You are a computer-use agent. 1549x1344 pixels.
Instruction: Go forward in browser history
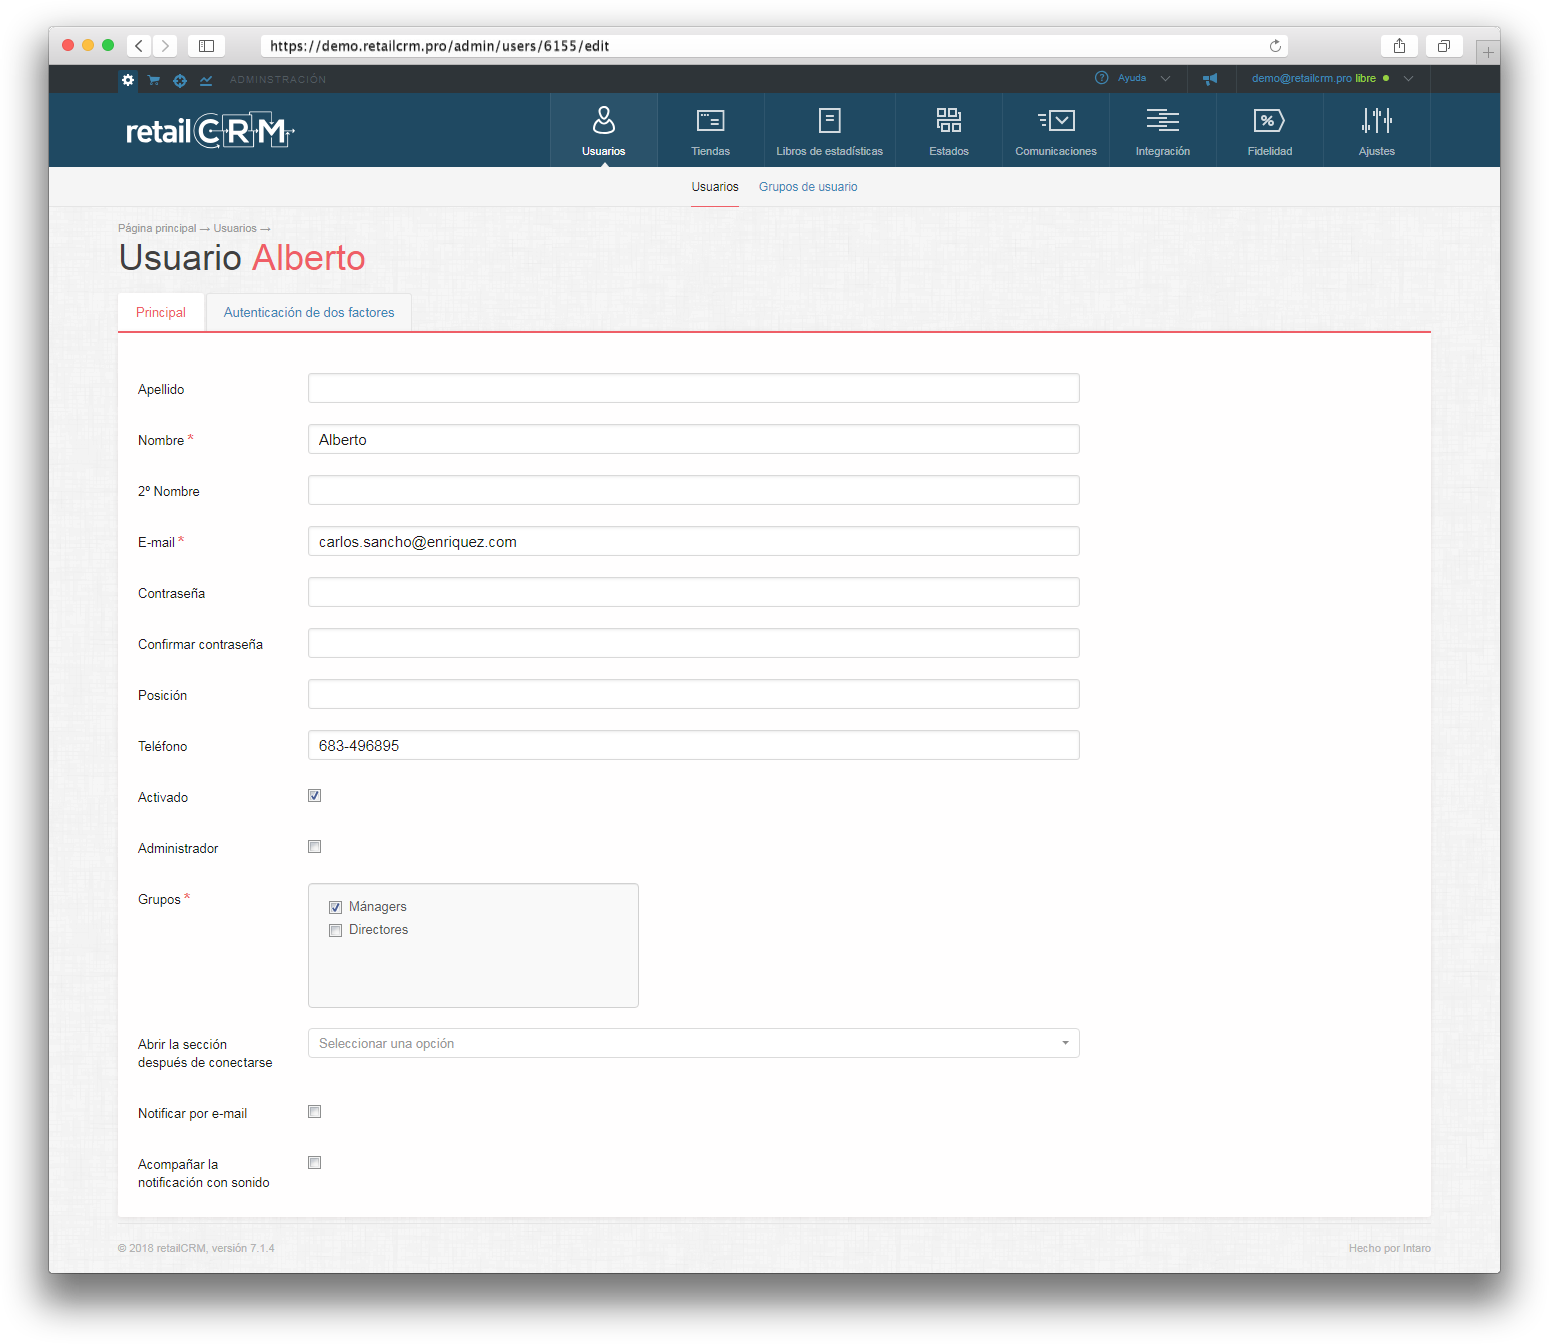(x=166, y=46)
